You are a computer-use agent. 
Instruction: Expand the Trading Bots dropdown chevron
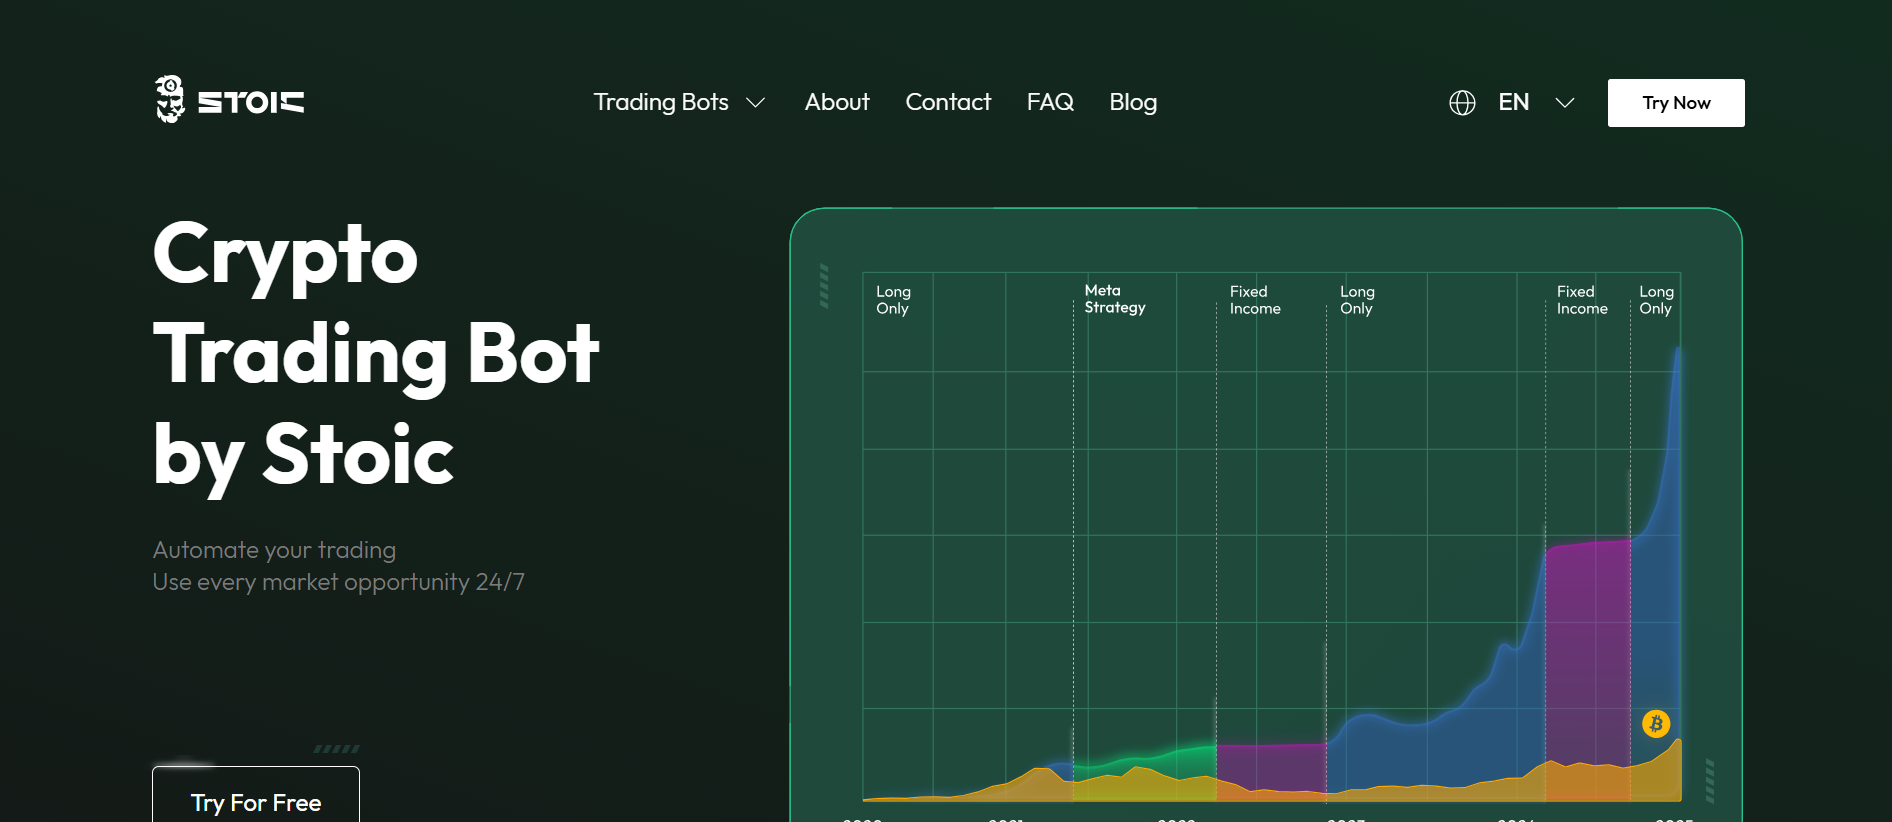point(756,103)
